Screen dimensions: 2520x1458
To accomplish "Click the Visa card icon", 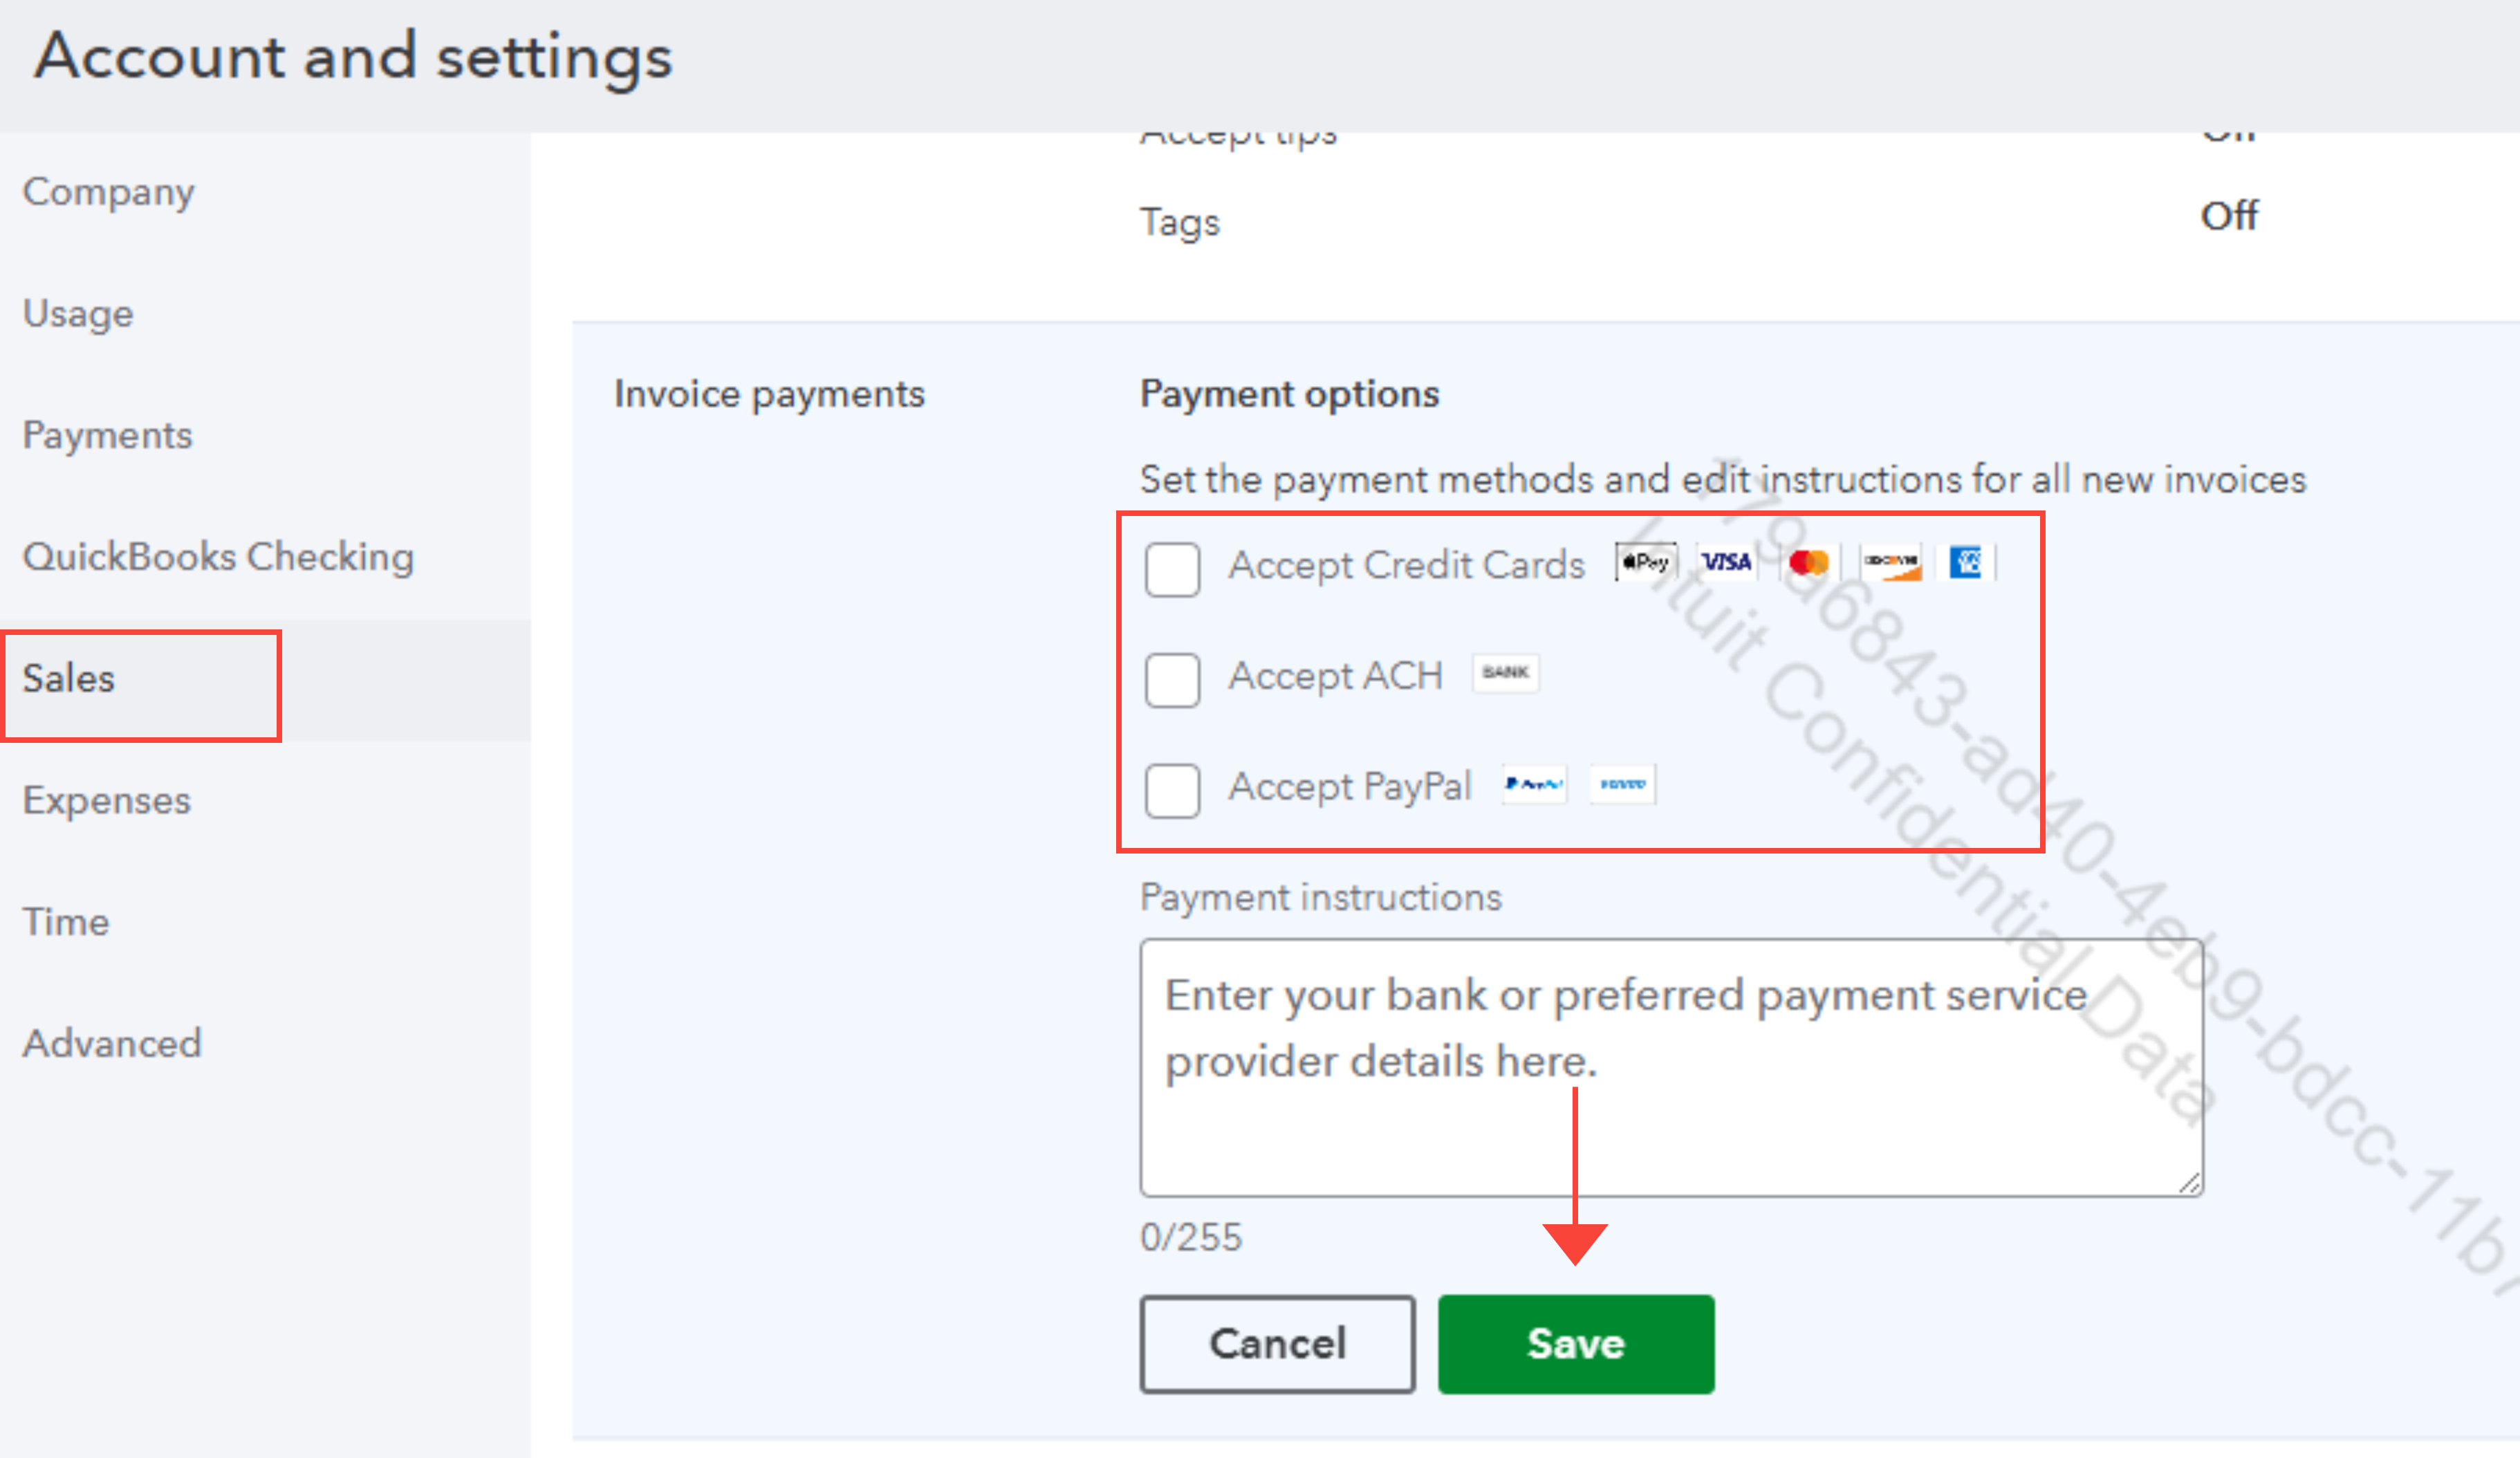I will click(x=1727, y=563).
